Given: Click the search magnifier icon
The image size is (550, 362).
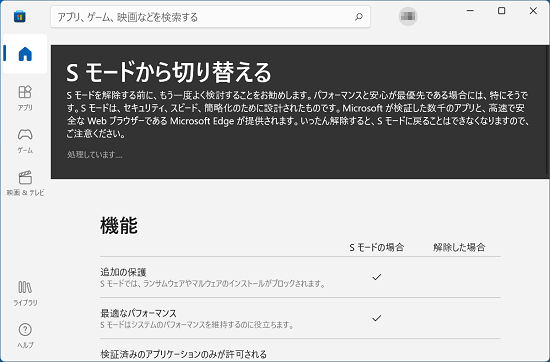Looking at the screenshot, I should (358, 16).
